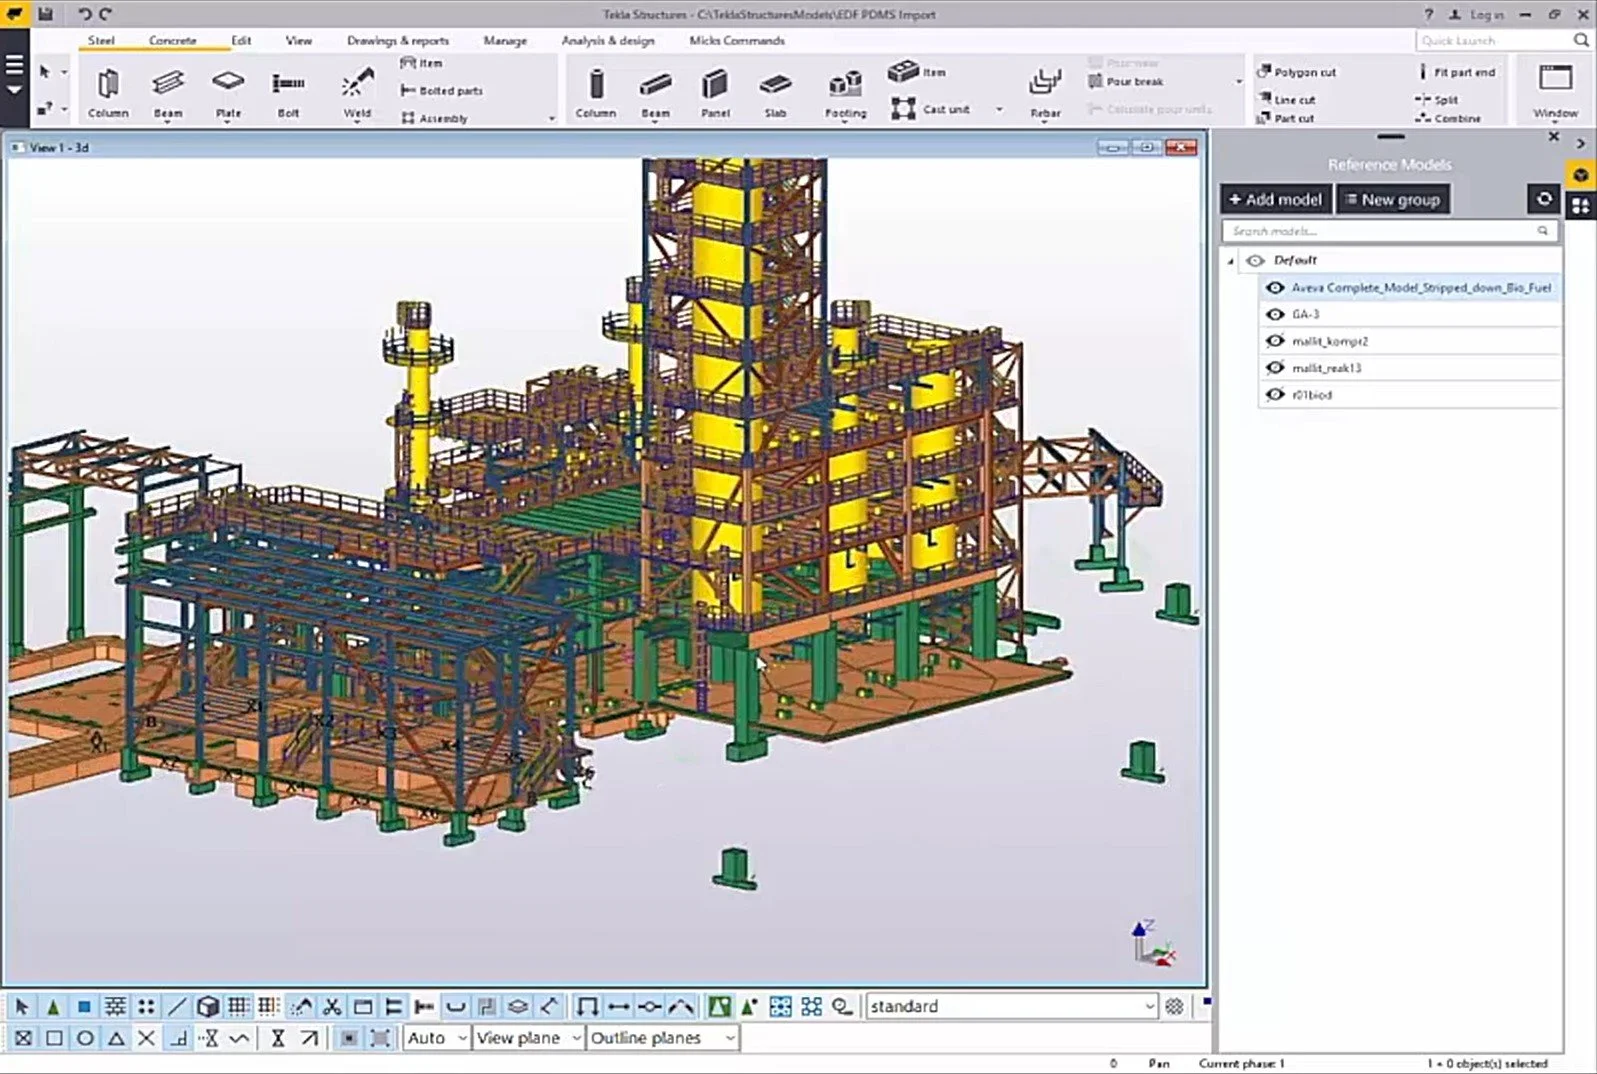The image size is (1597, 1074).
Task: Click the coordinate axis symbol in view
Action: tap(1154, 942)
